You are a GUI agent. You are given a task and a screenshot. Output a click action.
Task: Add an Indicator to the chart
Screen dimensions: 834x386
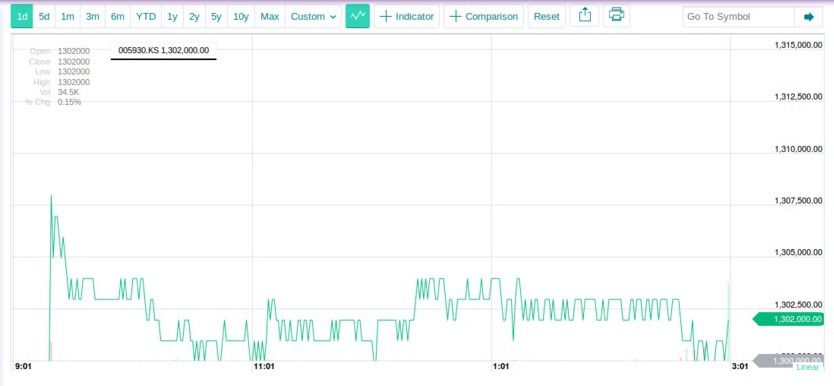(407, 16)
